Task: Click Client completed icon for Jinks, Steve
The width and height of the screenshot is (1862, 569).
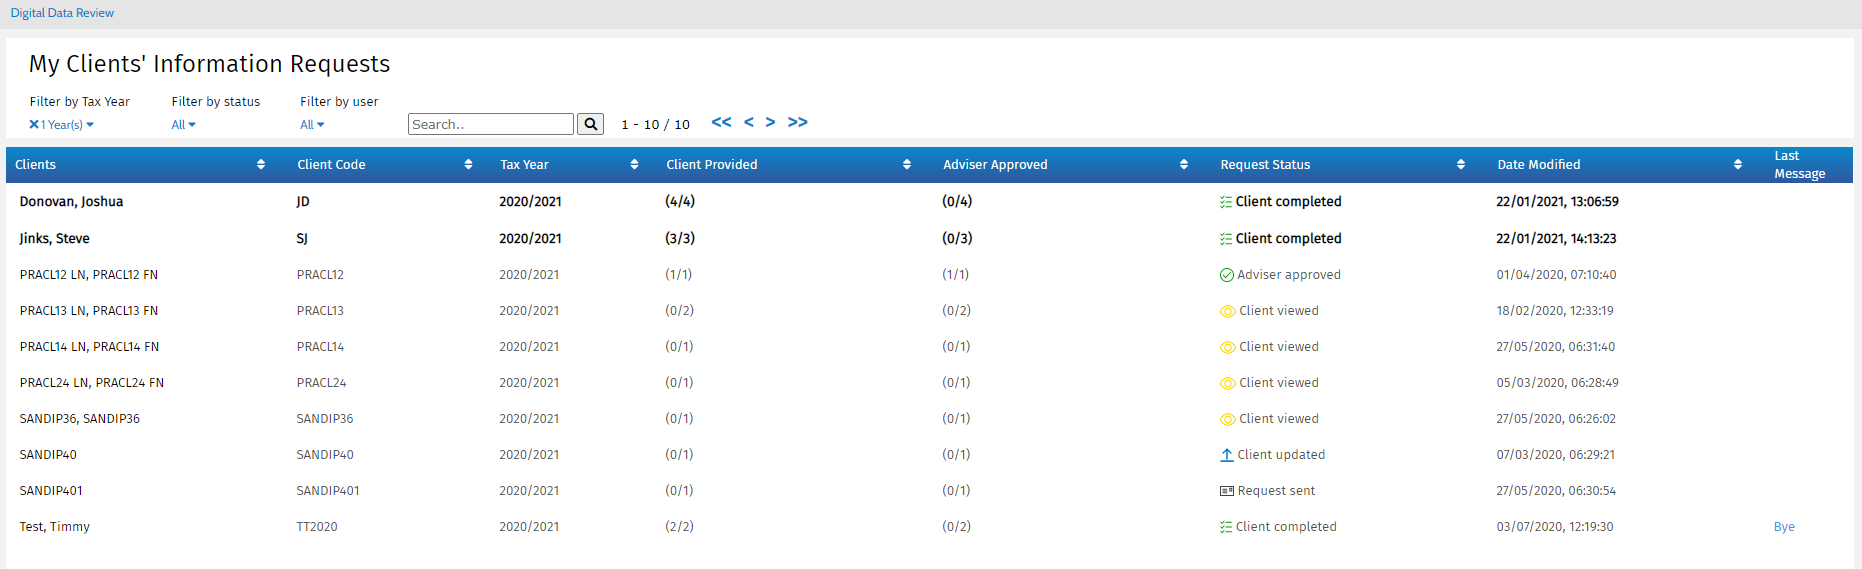Action: [x=1226, y=239]
